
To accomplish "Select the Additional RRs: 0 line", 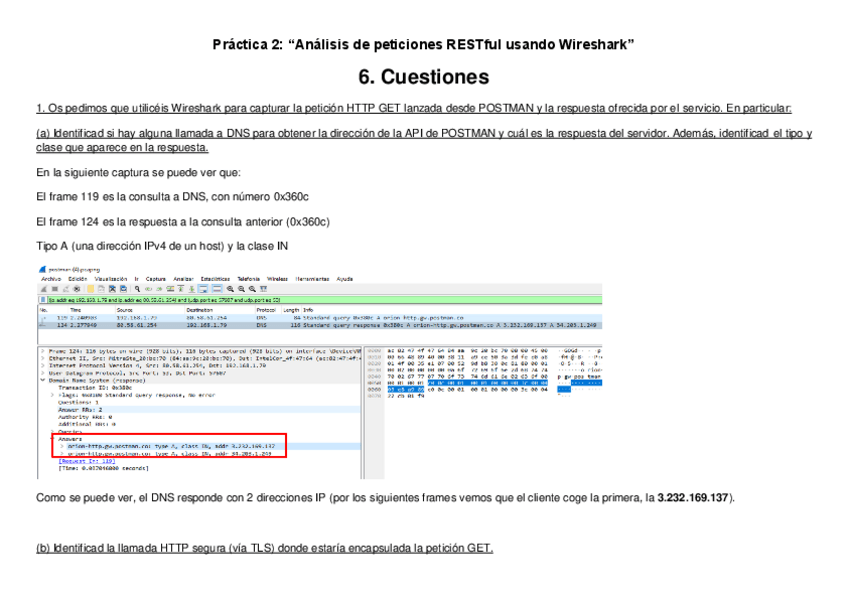I will coord(87,424).
